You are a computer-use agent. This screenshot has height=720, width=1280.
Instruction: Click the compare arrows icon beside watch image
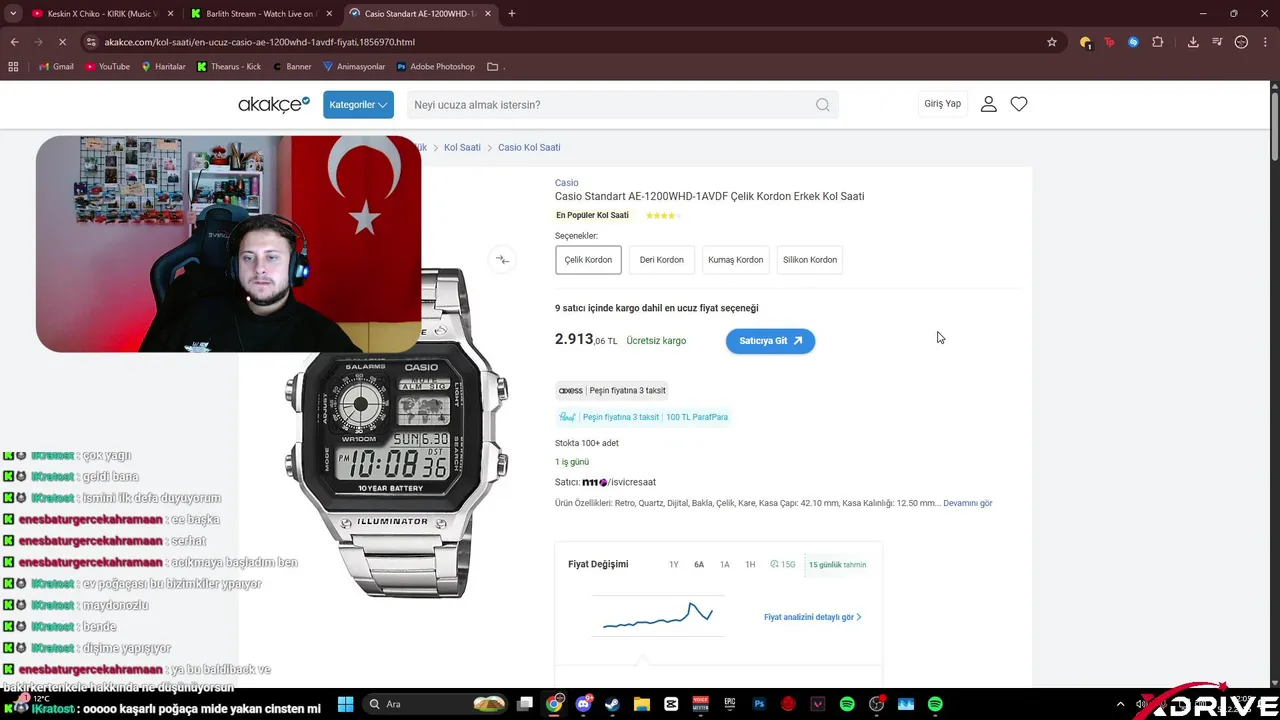coord(502,260)
